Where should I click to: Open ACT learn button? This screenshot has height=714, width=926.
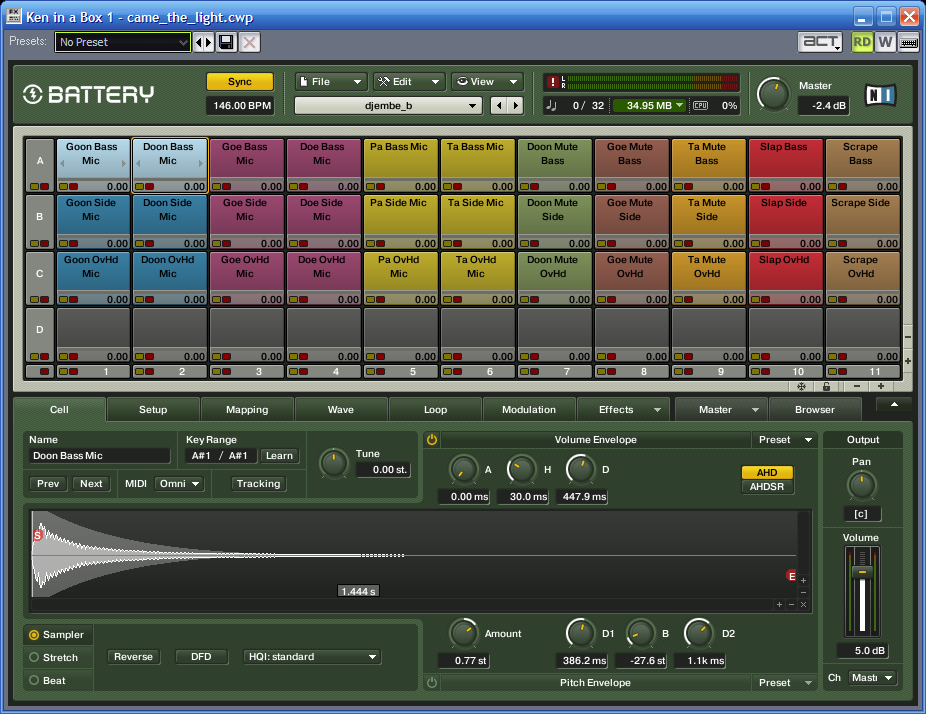pyautogui.click(x=820, y=42)
